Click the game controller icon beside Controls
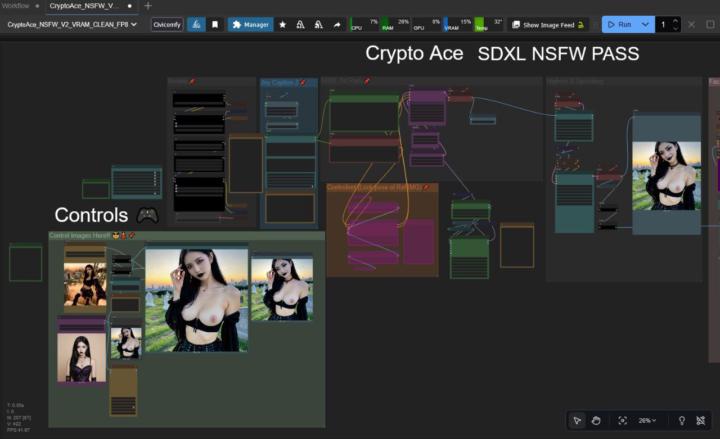This screenshot has width=720, height=439. (x=148, y=215)
